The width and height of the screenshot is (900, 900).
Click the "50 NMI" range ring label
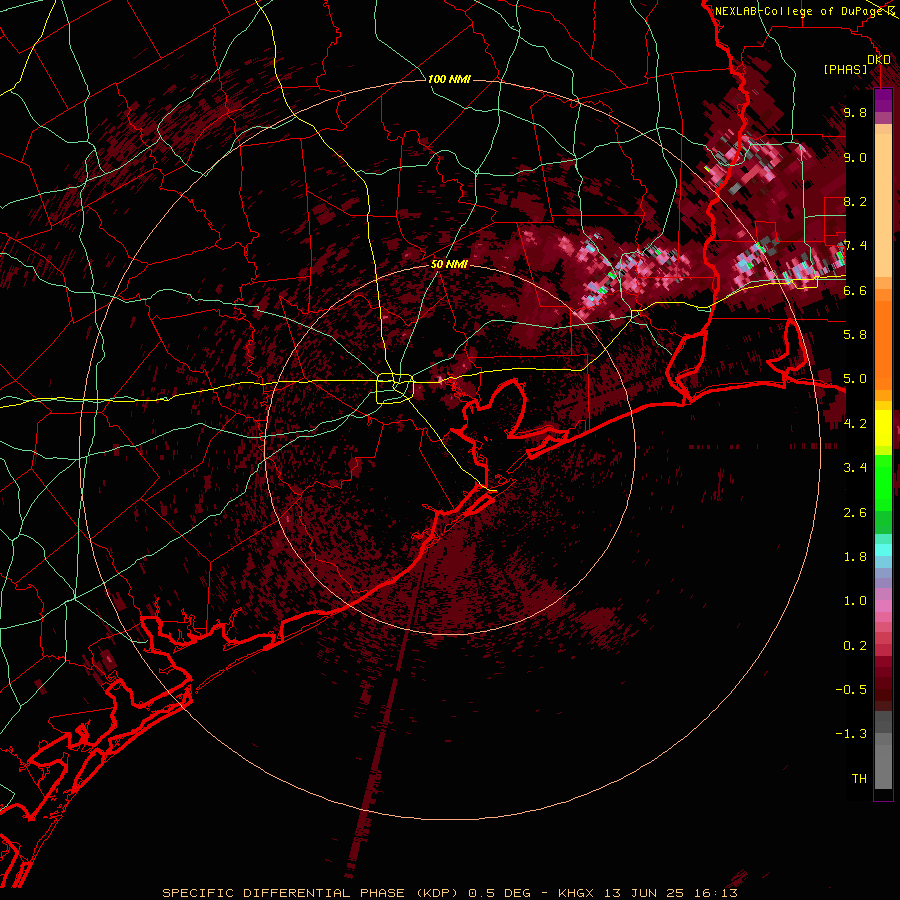pos(449,265)
